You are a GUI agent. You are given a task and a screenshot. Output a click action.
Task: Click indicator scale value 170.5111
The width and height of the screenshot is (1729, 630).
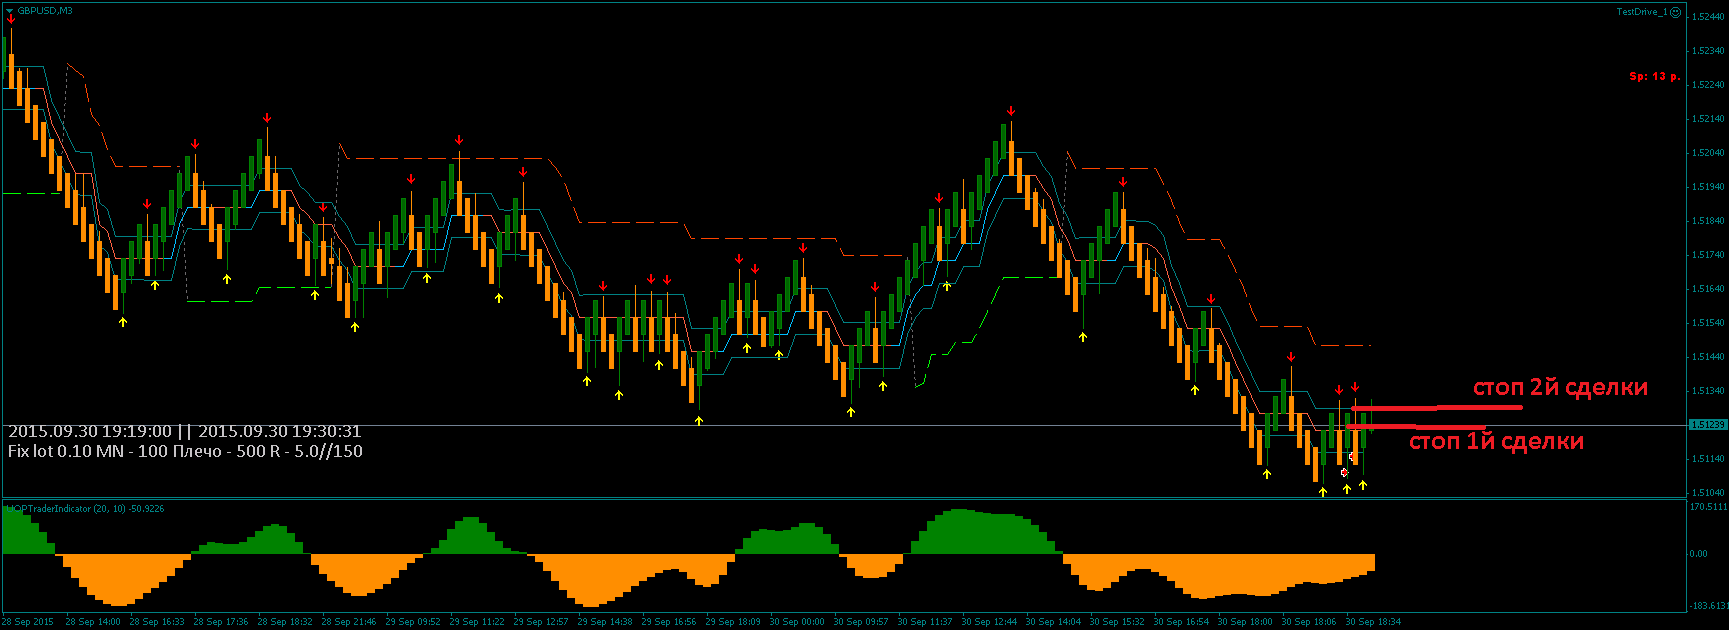click(1709, 506)
